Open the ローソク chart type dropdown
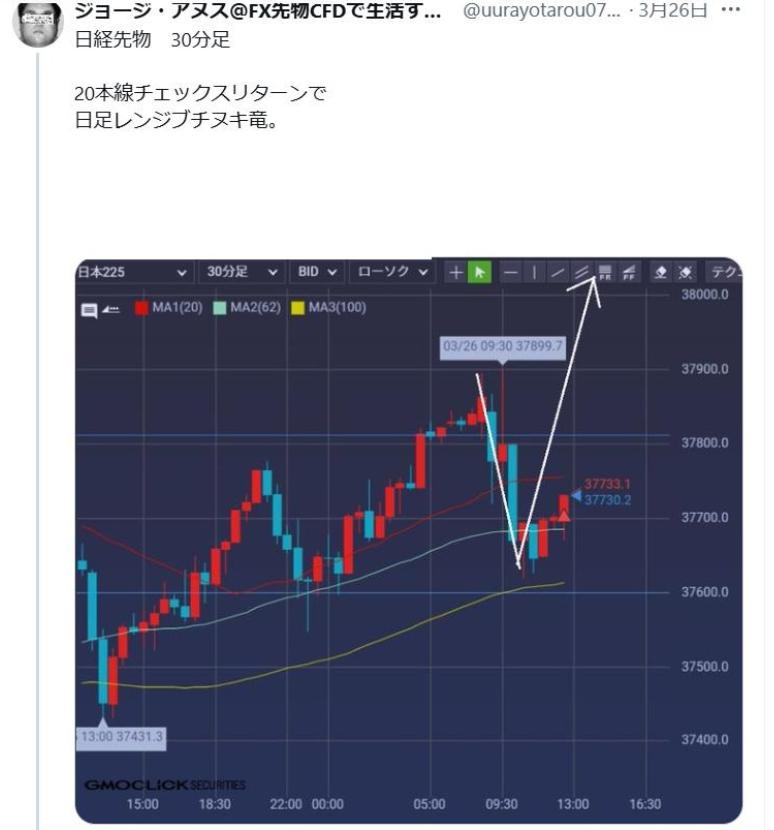774x830 pixels. 395,272
